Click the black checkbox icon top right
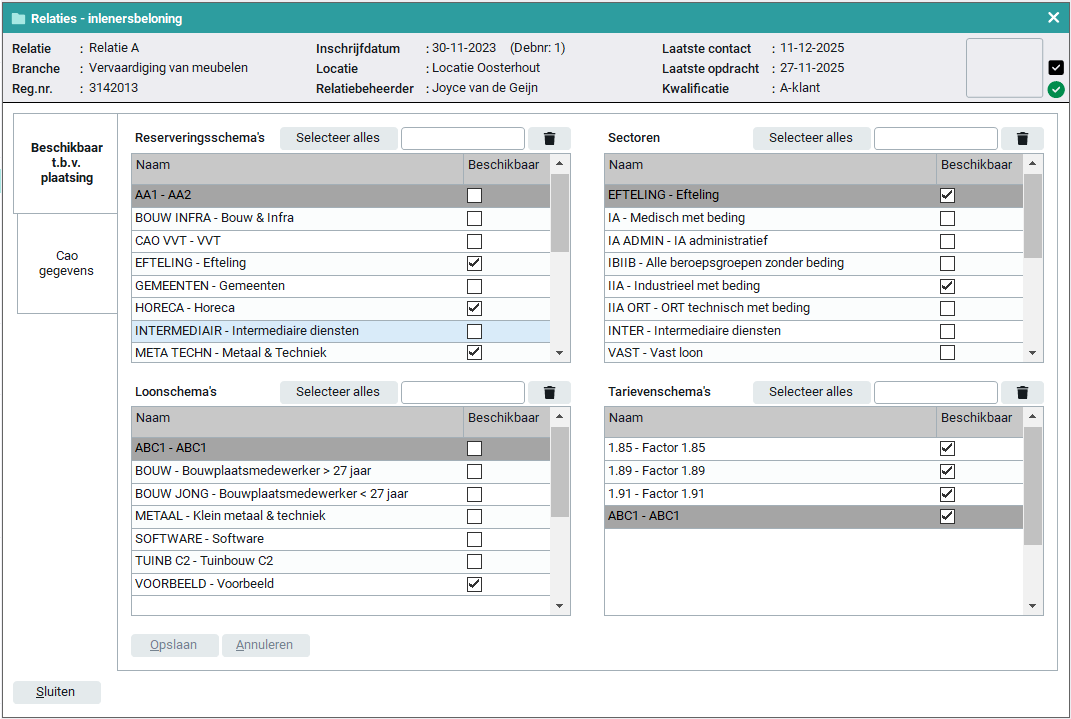Screen dimensions: 1071x719 (1056, 67)
